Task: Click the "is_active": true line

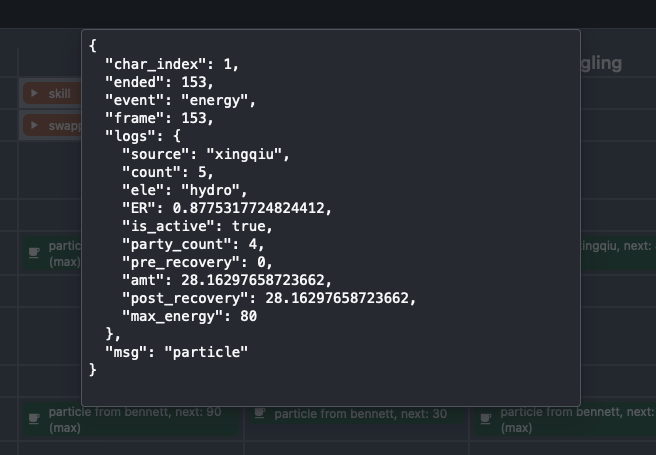Action: (x=197, y=226)
